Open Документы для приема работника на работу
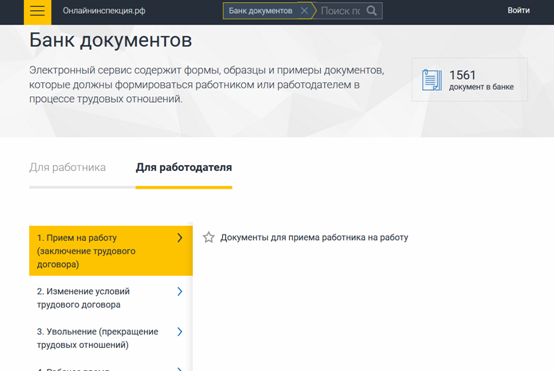This screenshot has height=376, width=555. 314,237
